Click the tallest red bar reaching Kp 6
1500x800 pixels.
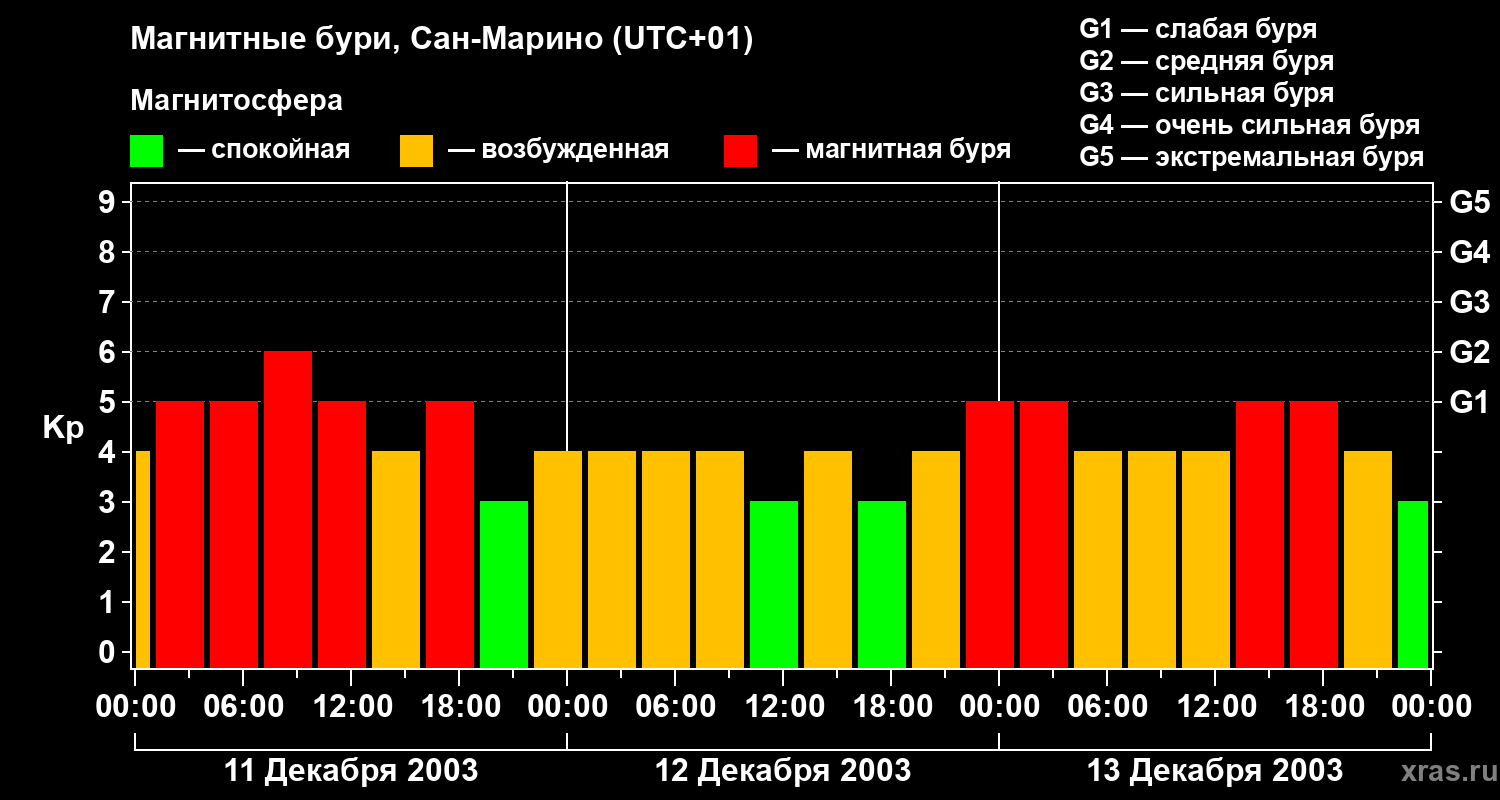[288, 509]
